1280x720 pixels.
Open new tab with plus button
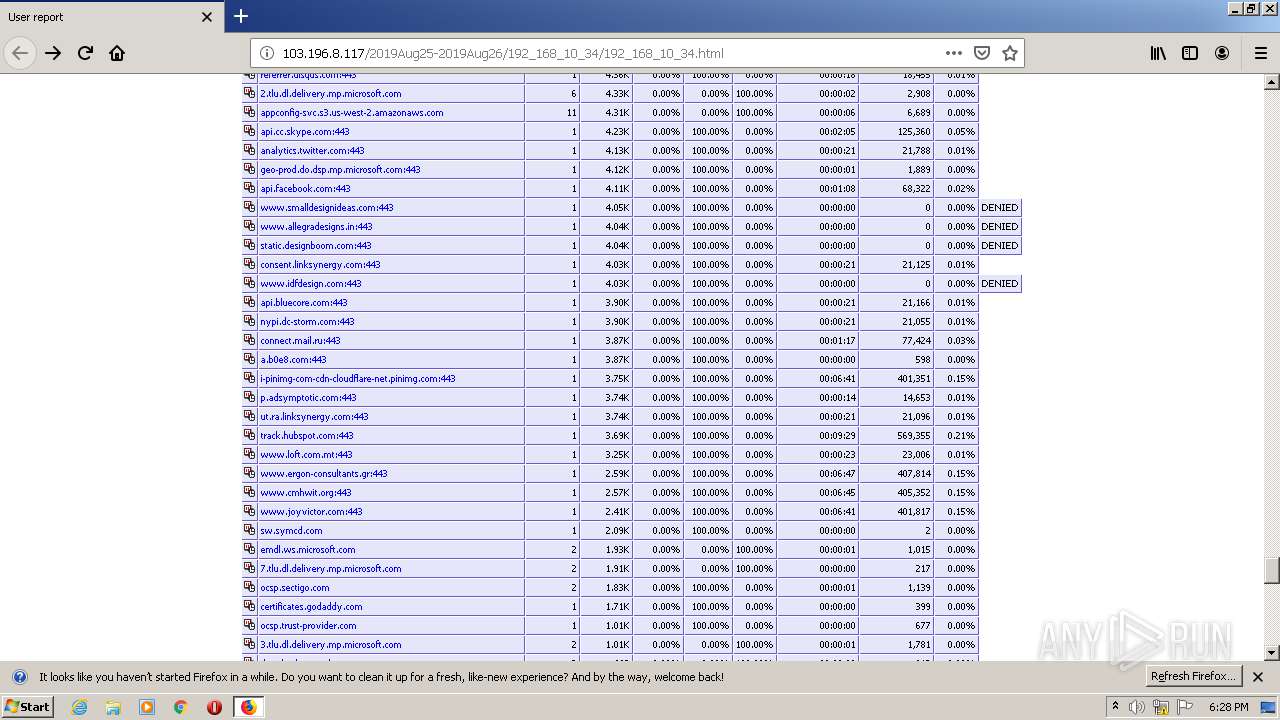[x=241, y=16]
